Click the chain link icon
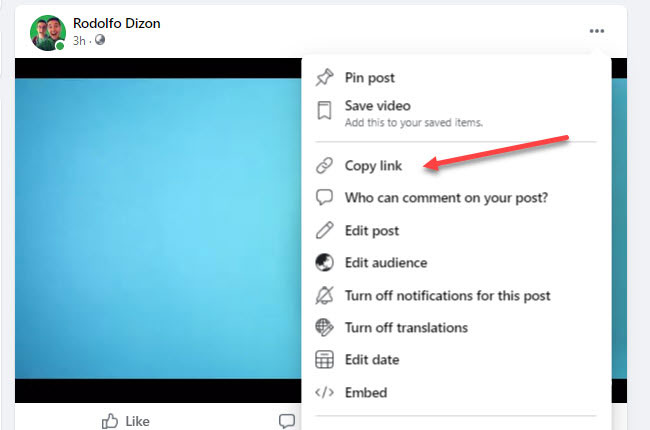 click(324, 165)
